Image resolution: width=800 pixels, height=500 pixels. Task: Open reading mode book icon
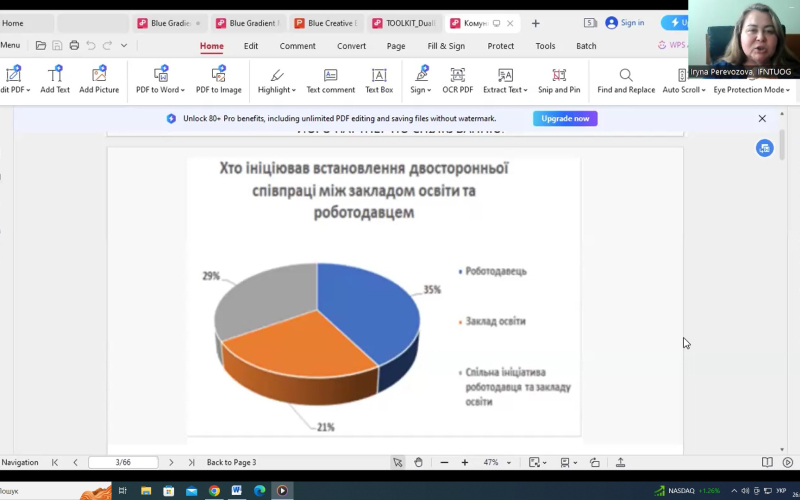(767, 462)
